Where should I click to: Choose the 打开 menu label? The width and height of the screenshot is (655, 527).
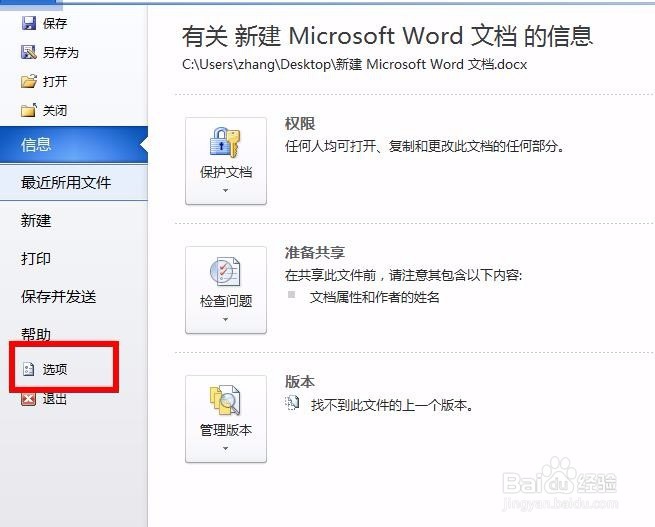[x=55, y=81]
